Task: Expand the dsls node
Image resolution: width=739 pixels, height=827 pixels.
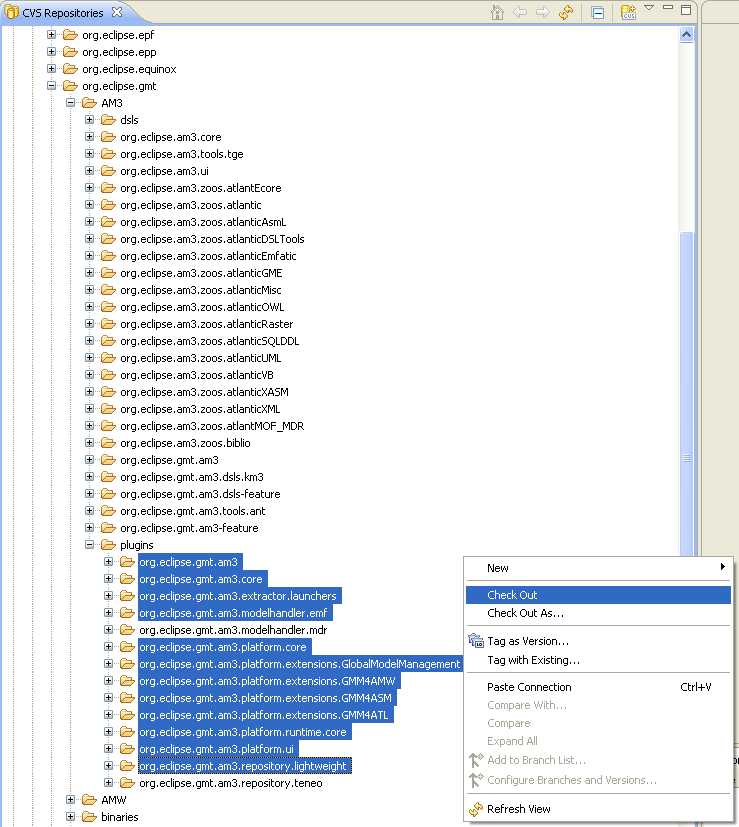Action: [90, 119]
